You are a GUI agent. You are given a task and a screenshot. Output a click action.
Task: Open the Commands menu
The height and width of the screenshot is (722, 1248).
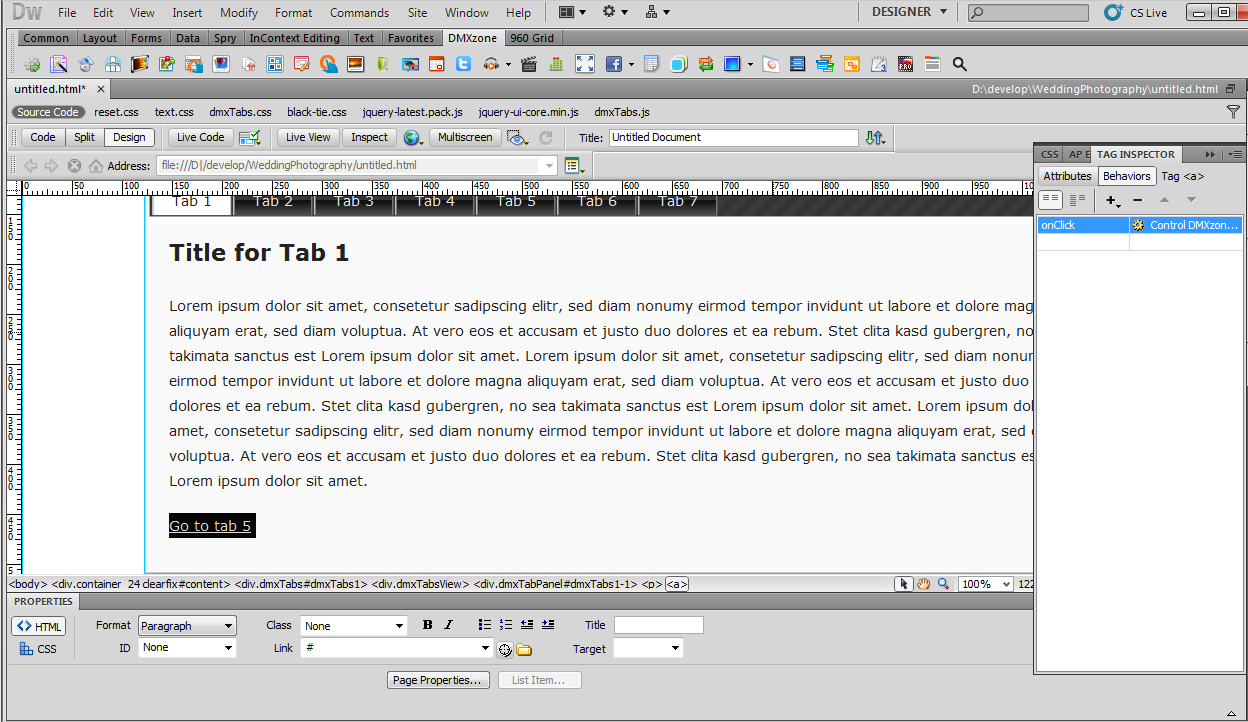coord(359,13)
